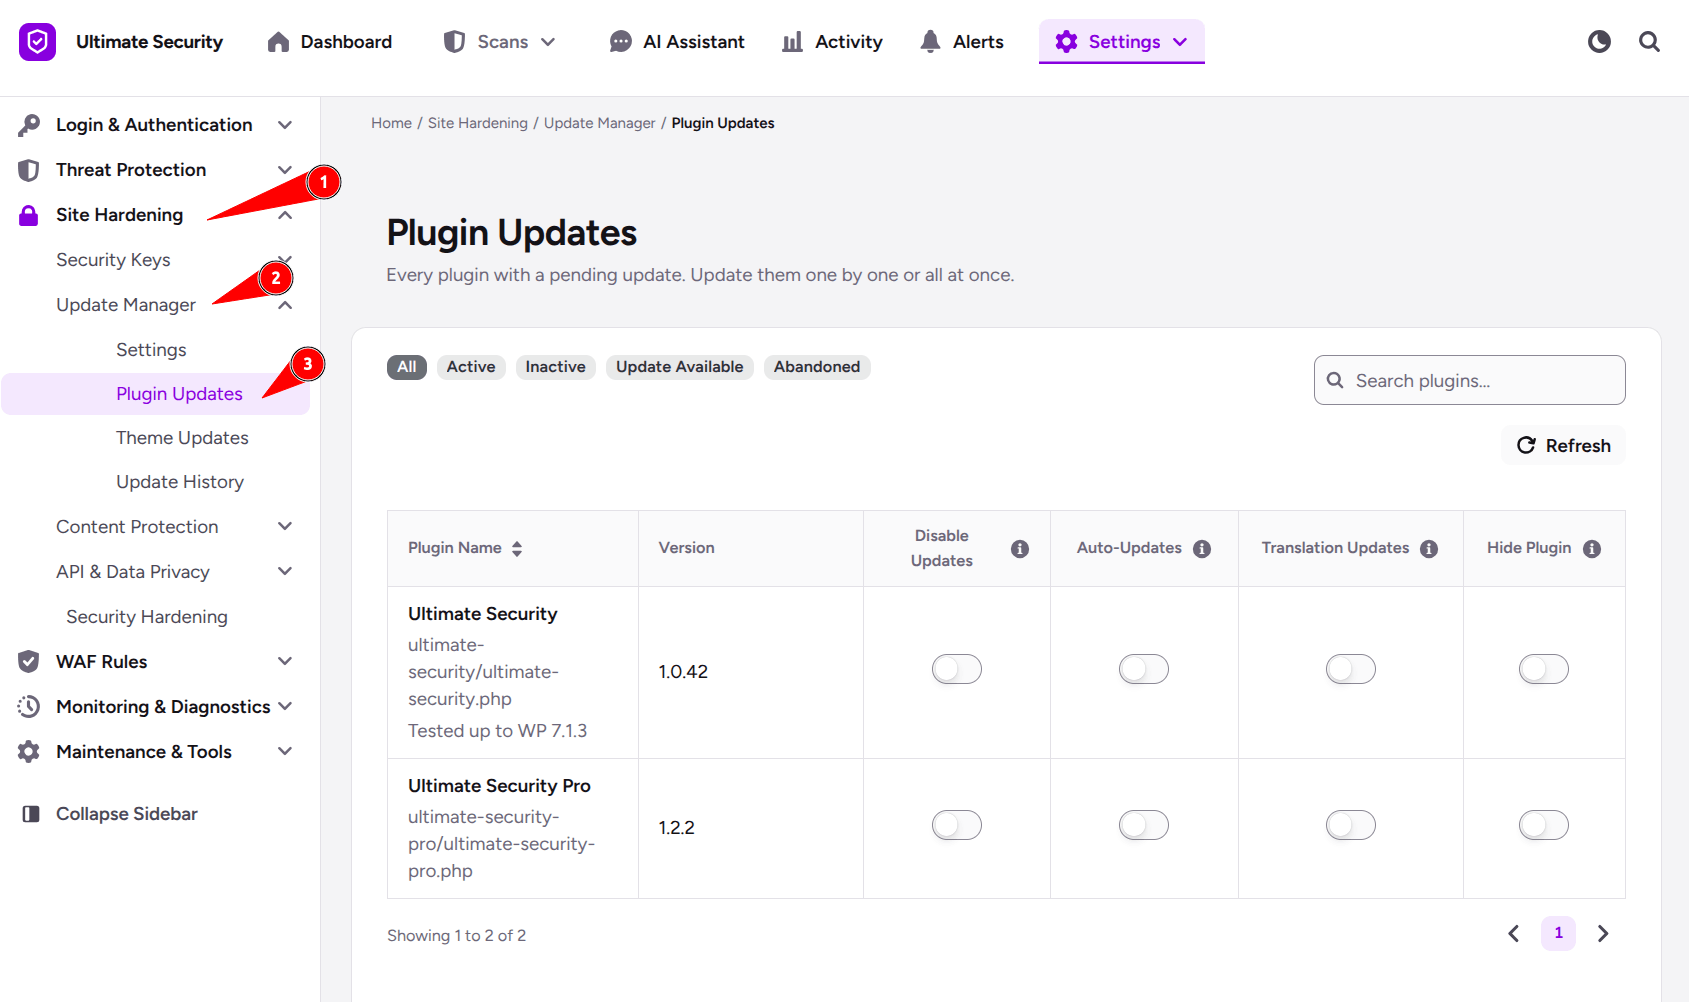Click the Monitoring & Diagnostics clock icon
Viewport: 1689px width, 1002px height.
click(29, 707)
